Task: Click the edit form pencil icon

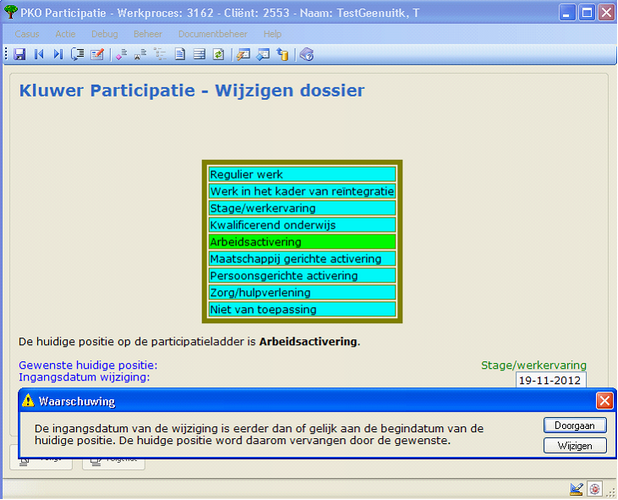Action: tap(97, 54)
